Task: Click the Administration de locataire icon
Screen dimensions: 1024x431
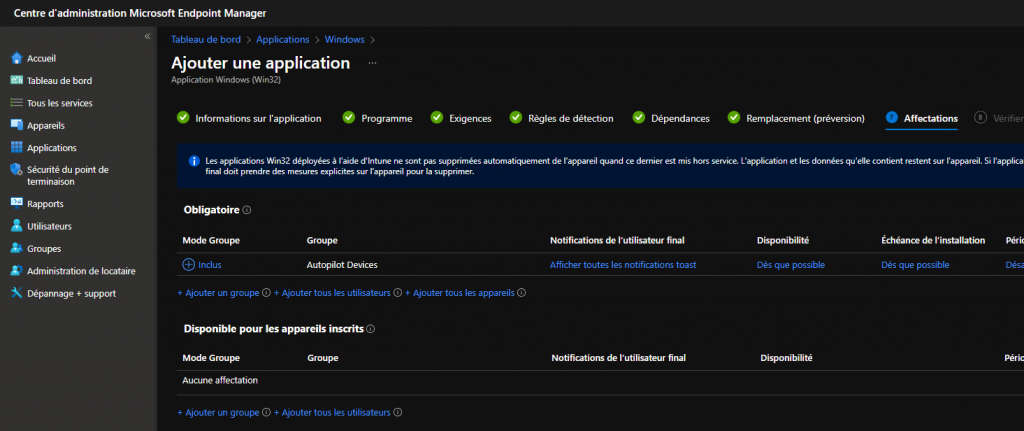Action: (x=17, y=270)
